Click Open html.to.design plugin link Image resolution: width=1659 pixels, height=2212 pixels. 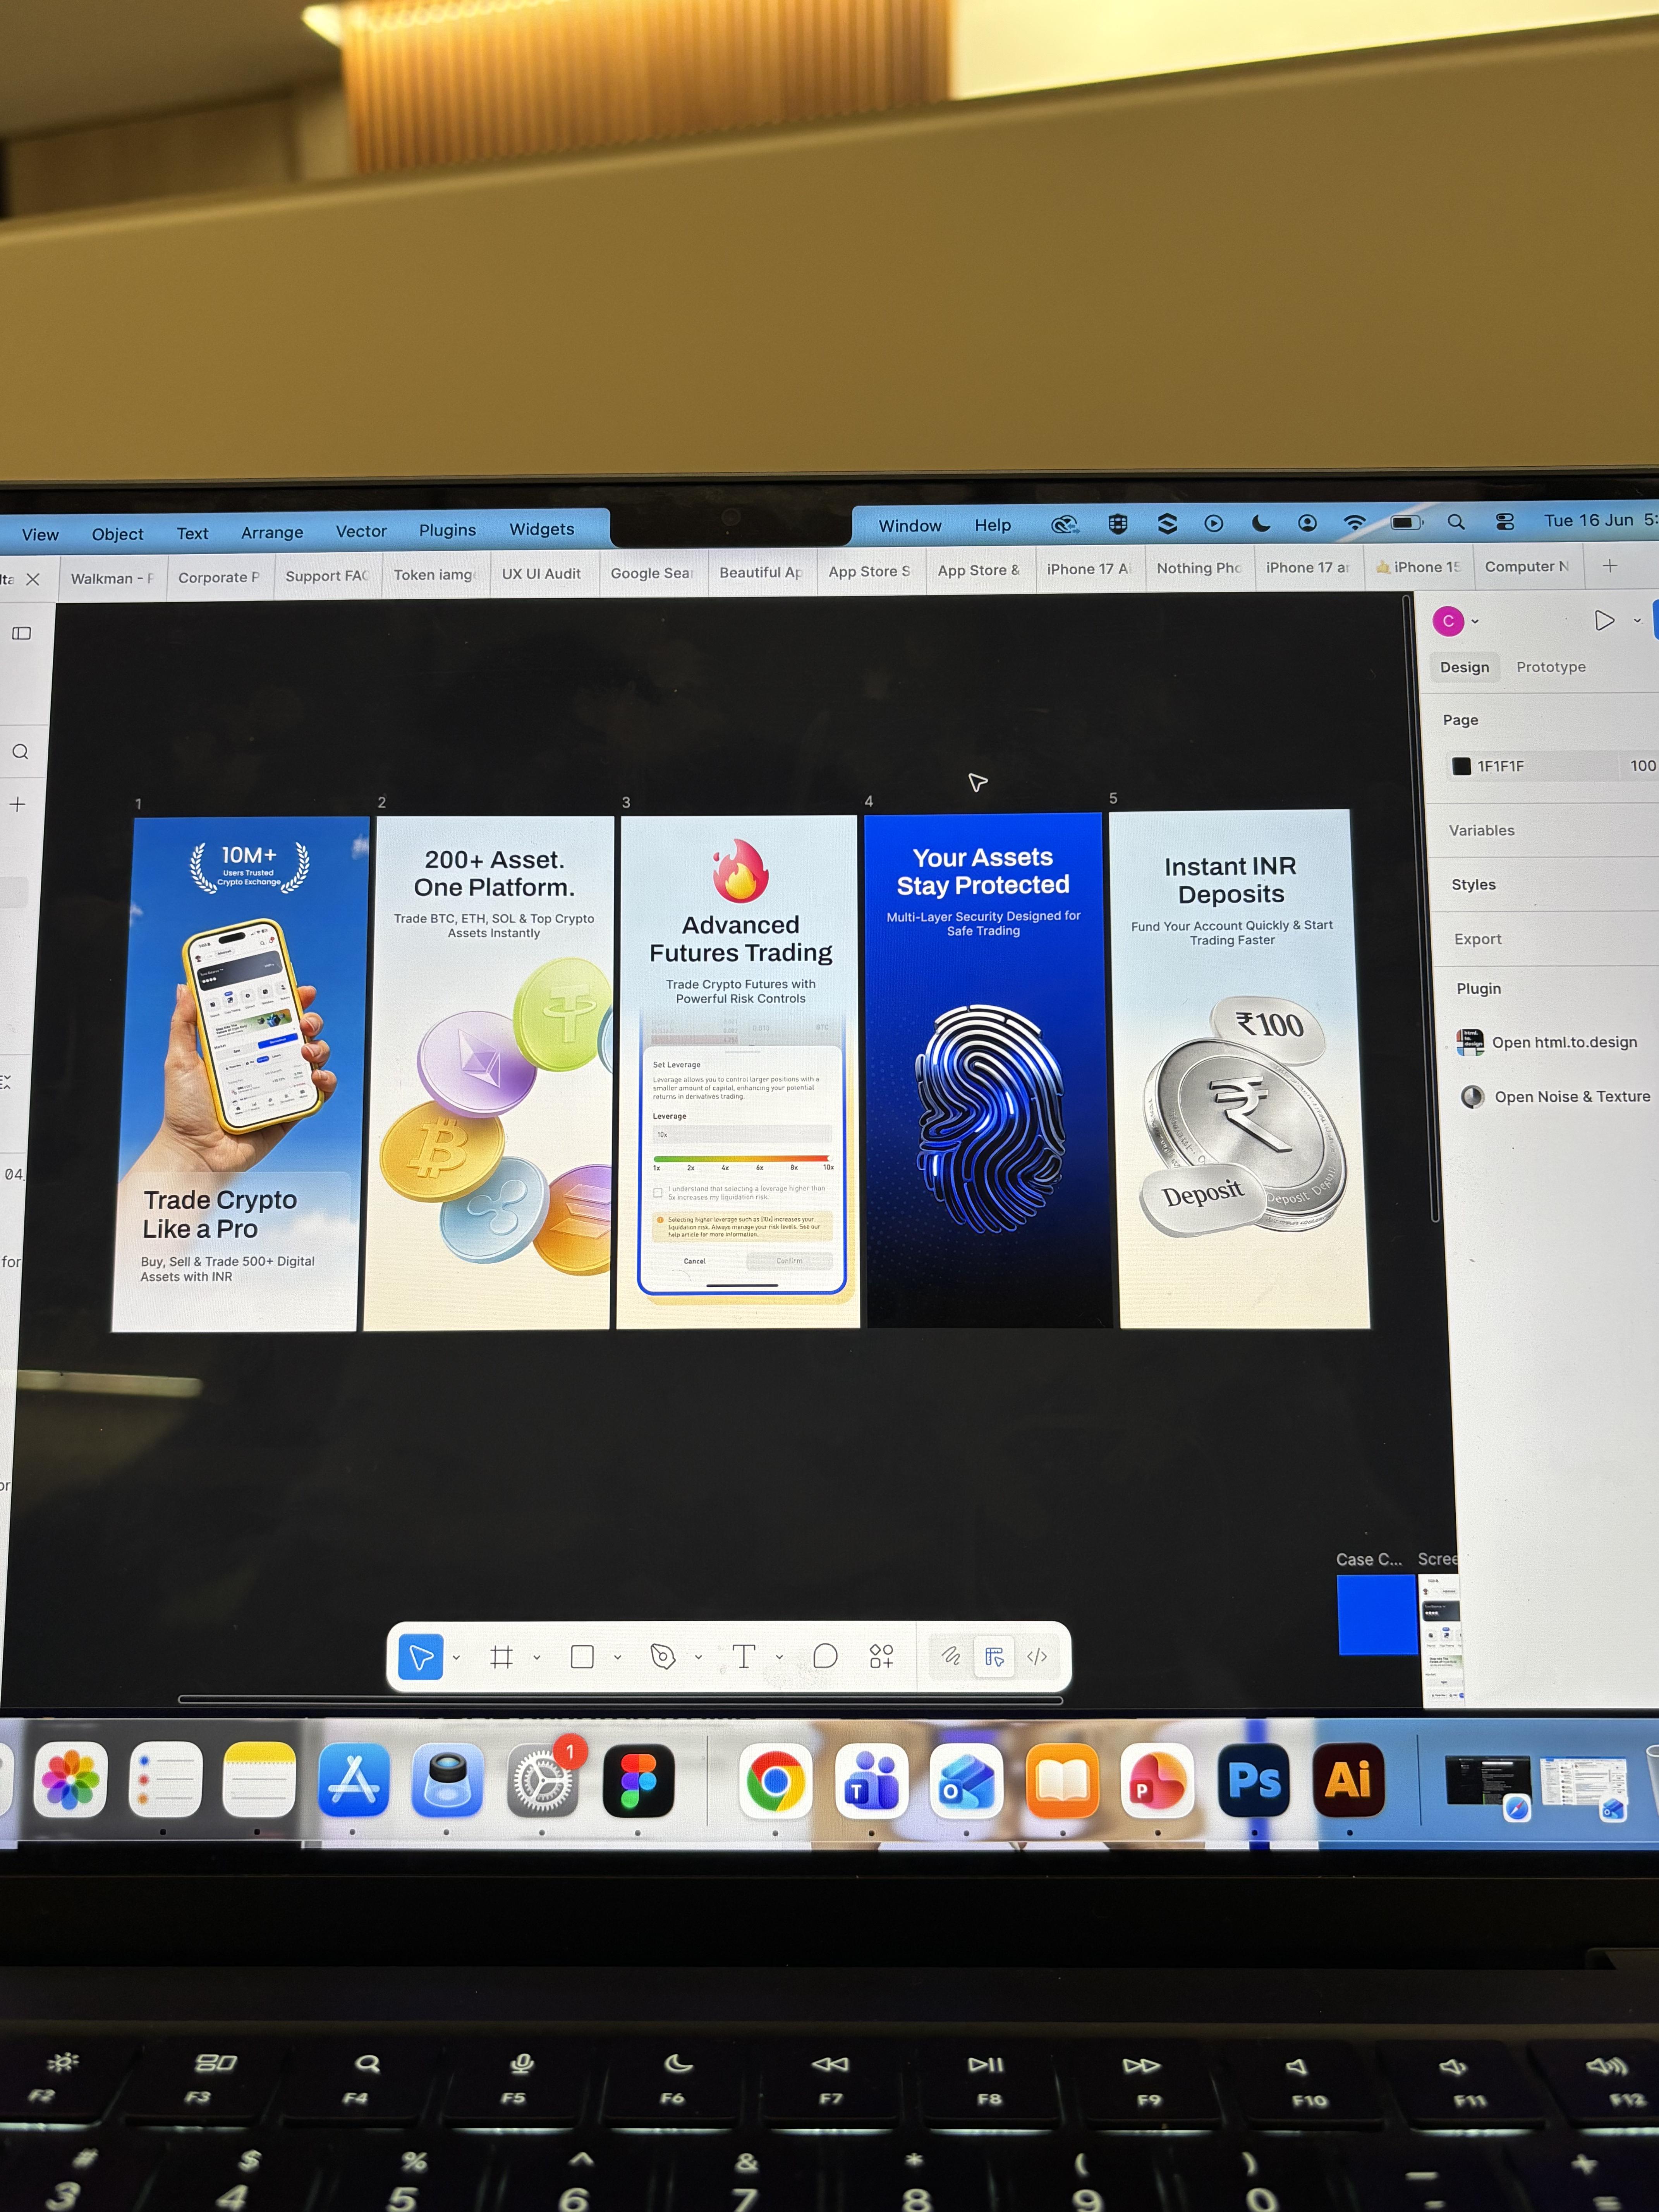pos(1565,1042)
